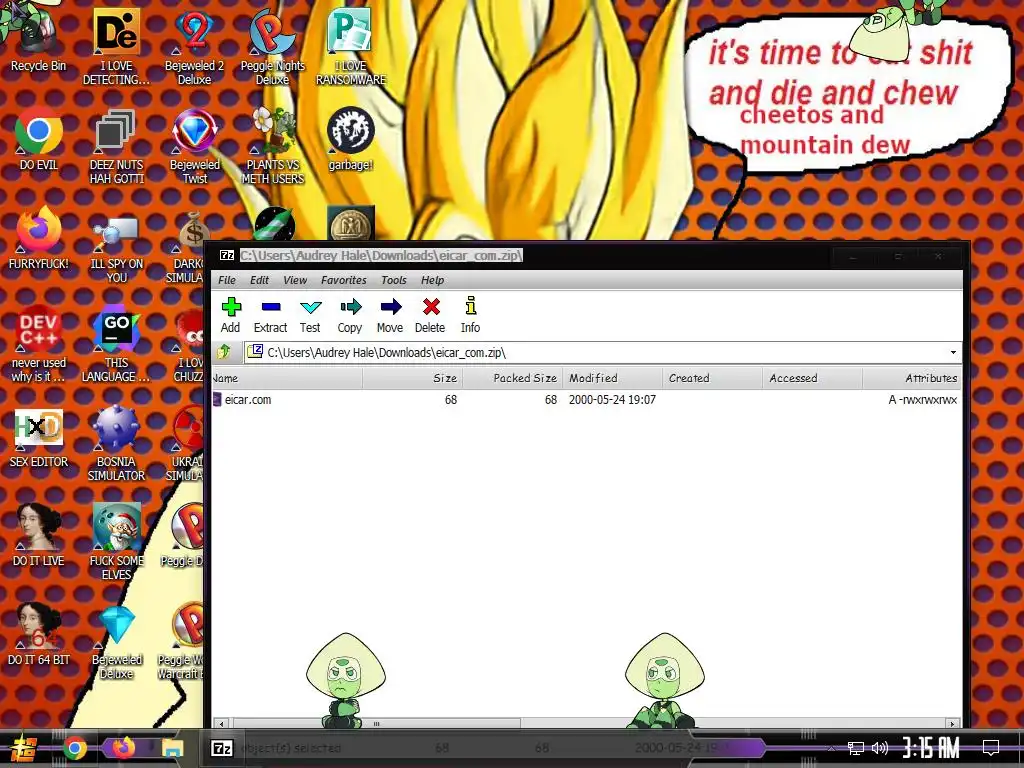Click the Move toolbar icon

point(390,315)
